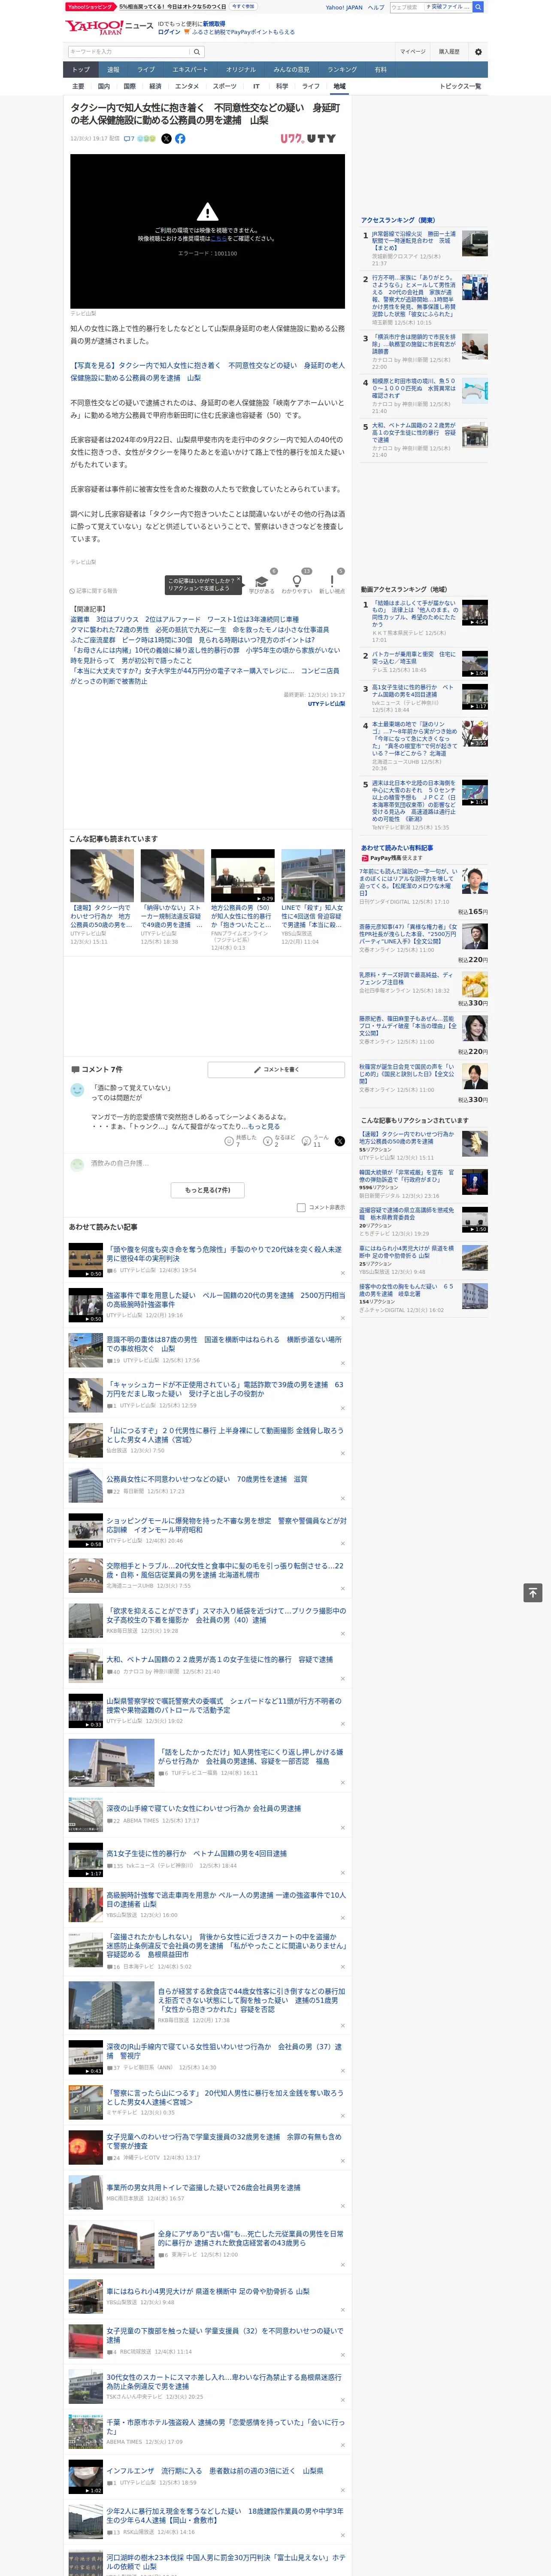
Task: Open the comment count icon under the headline
Action: (x=129, y=139)
